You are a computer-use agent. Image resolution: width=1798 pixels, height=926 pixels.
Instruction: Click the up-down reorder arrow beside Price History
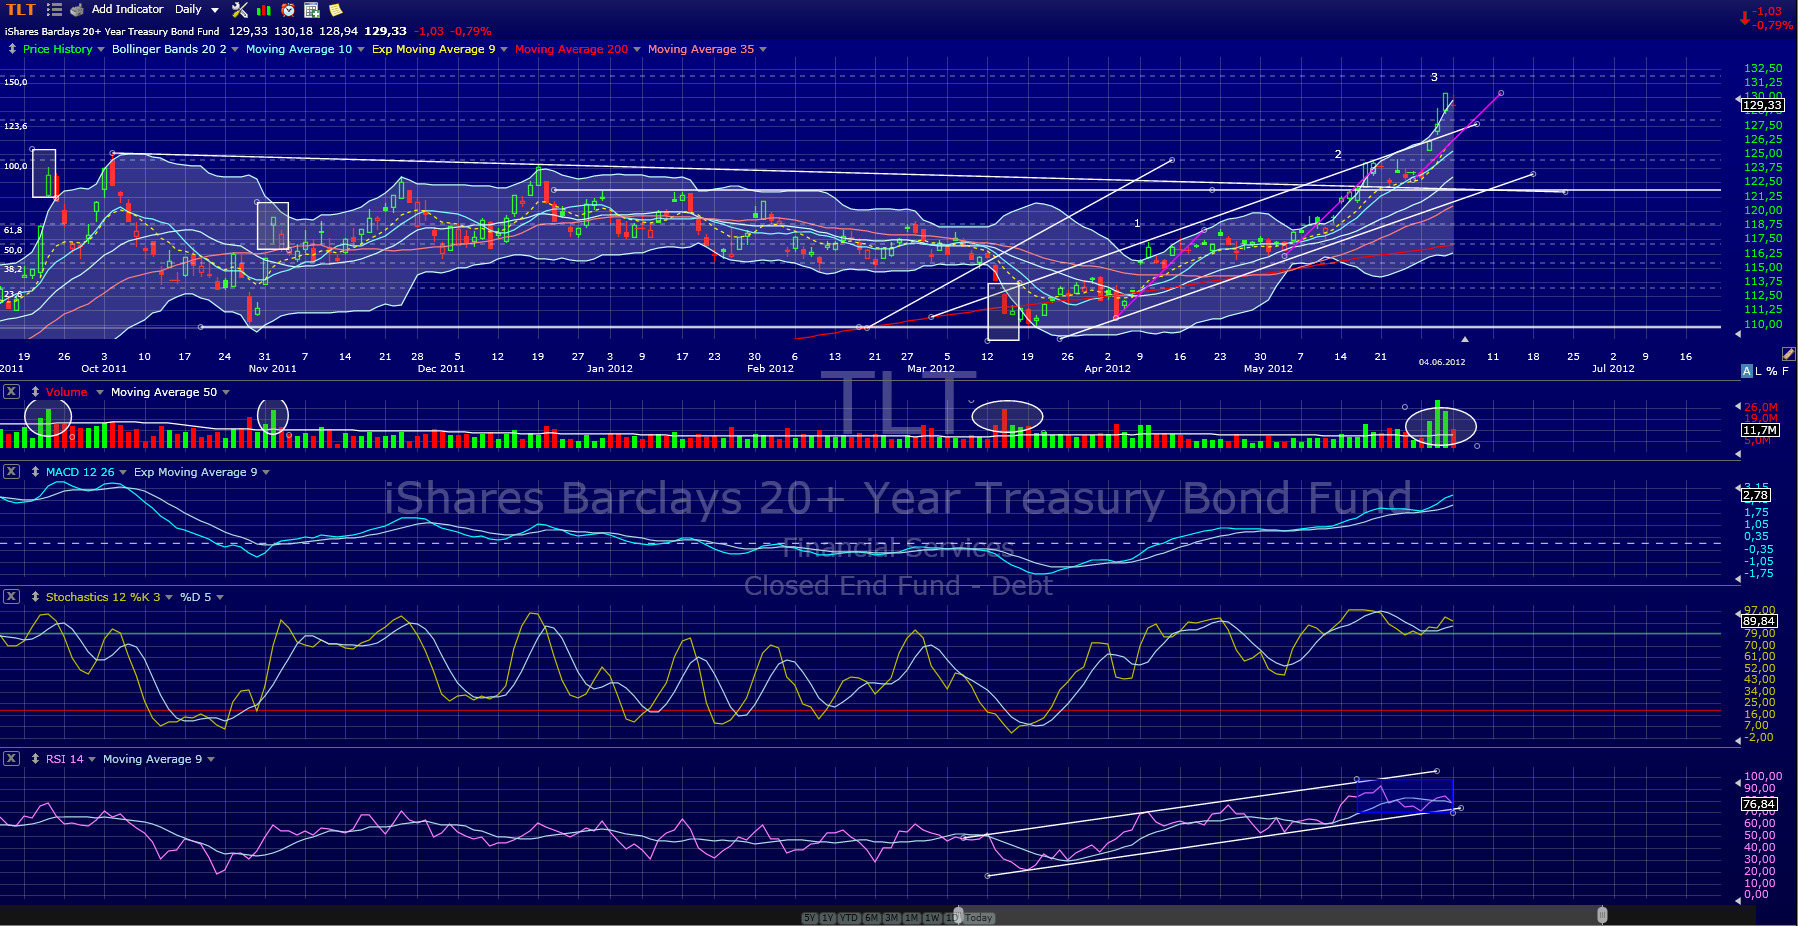coord(12,49)
